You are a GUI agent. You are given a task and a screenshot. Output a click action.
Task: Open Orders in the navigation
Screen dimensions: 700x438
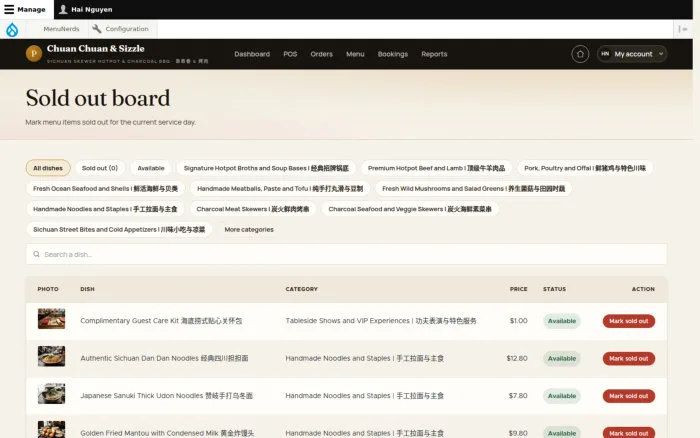pyautogui.click(x=321, y=54)
